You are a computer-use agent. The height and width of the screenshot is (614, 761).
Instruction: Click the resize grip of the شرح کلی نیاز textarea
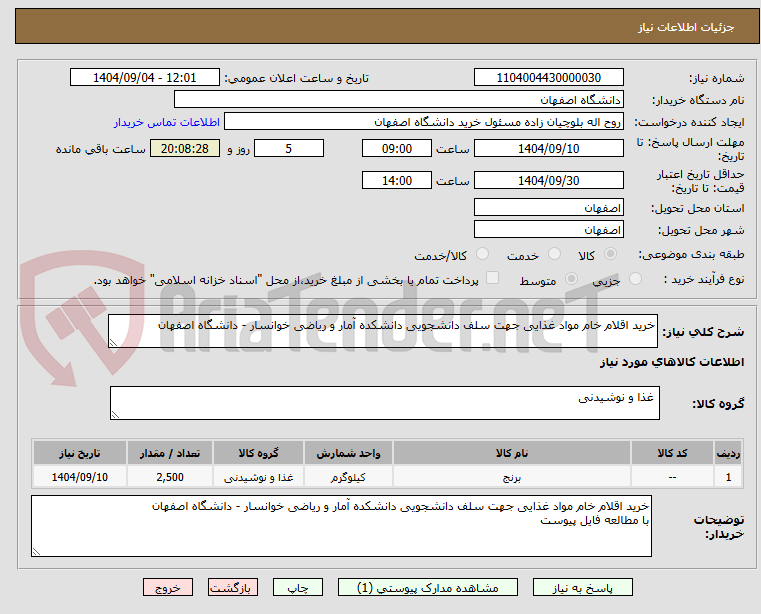pyautogui.click(x=113, y=343)
